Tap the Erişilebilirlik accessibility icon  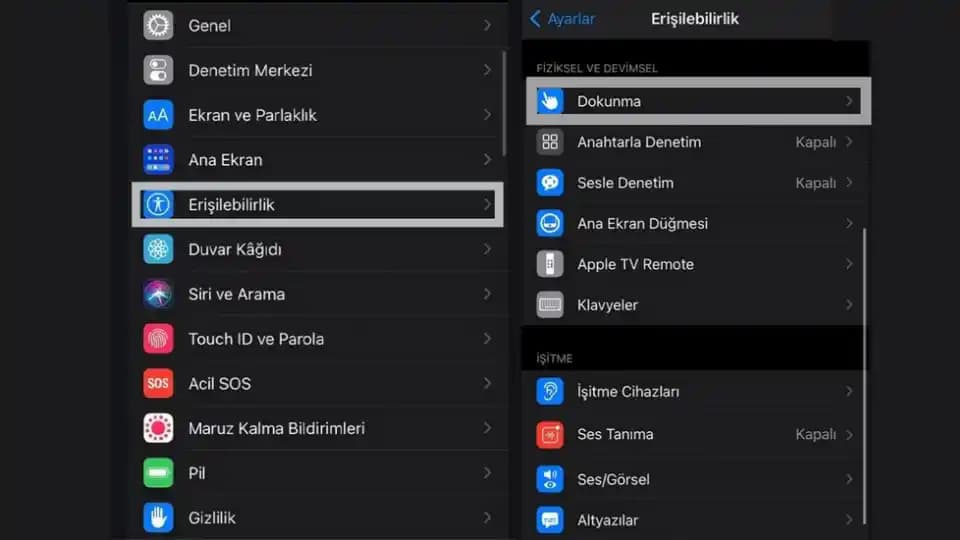point(158,204)
